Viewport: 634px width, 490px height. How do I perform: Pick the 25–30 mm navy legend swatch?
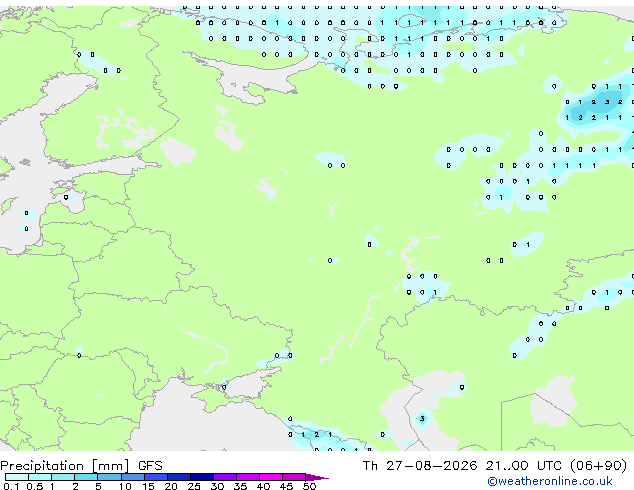202,477
